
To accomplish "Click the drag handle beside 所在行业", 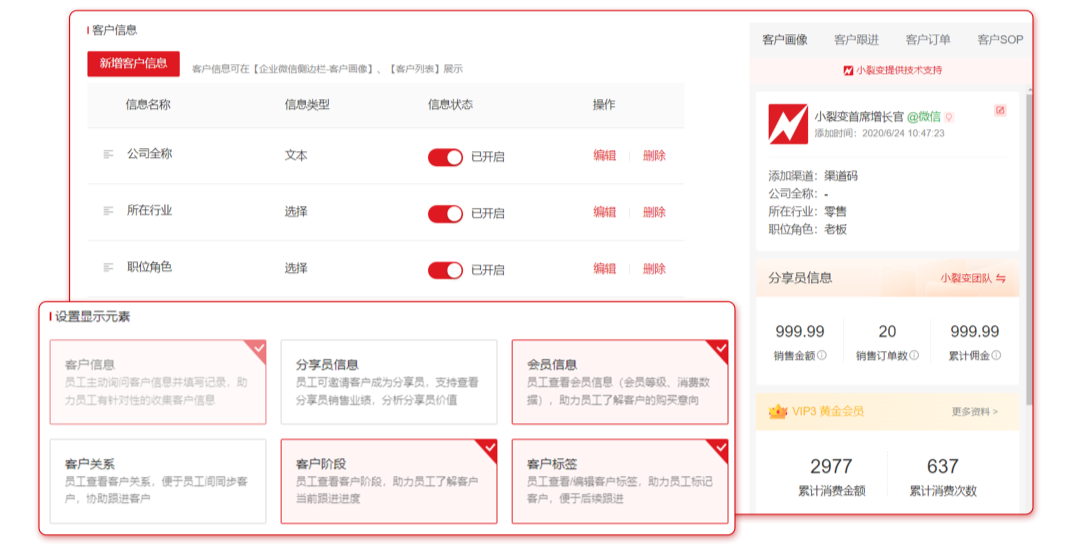I will tap(108, 211).
